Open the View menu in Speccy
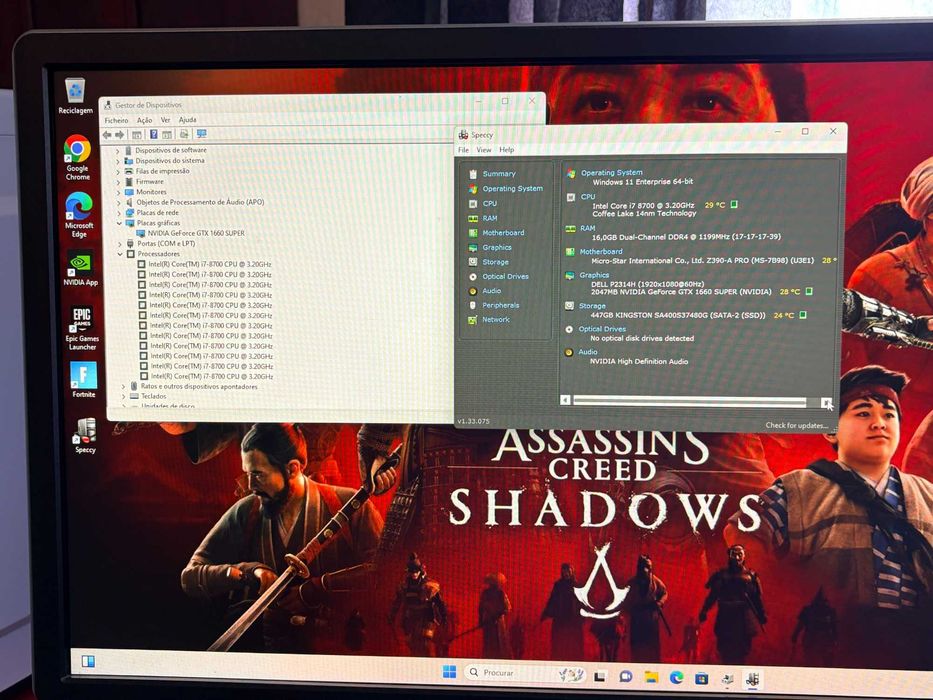The width and height of the screenshot is (933, 700). tap(484, 150)
